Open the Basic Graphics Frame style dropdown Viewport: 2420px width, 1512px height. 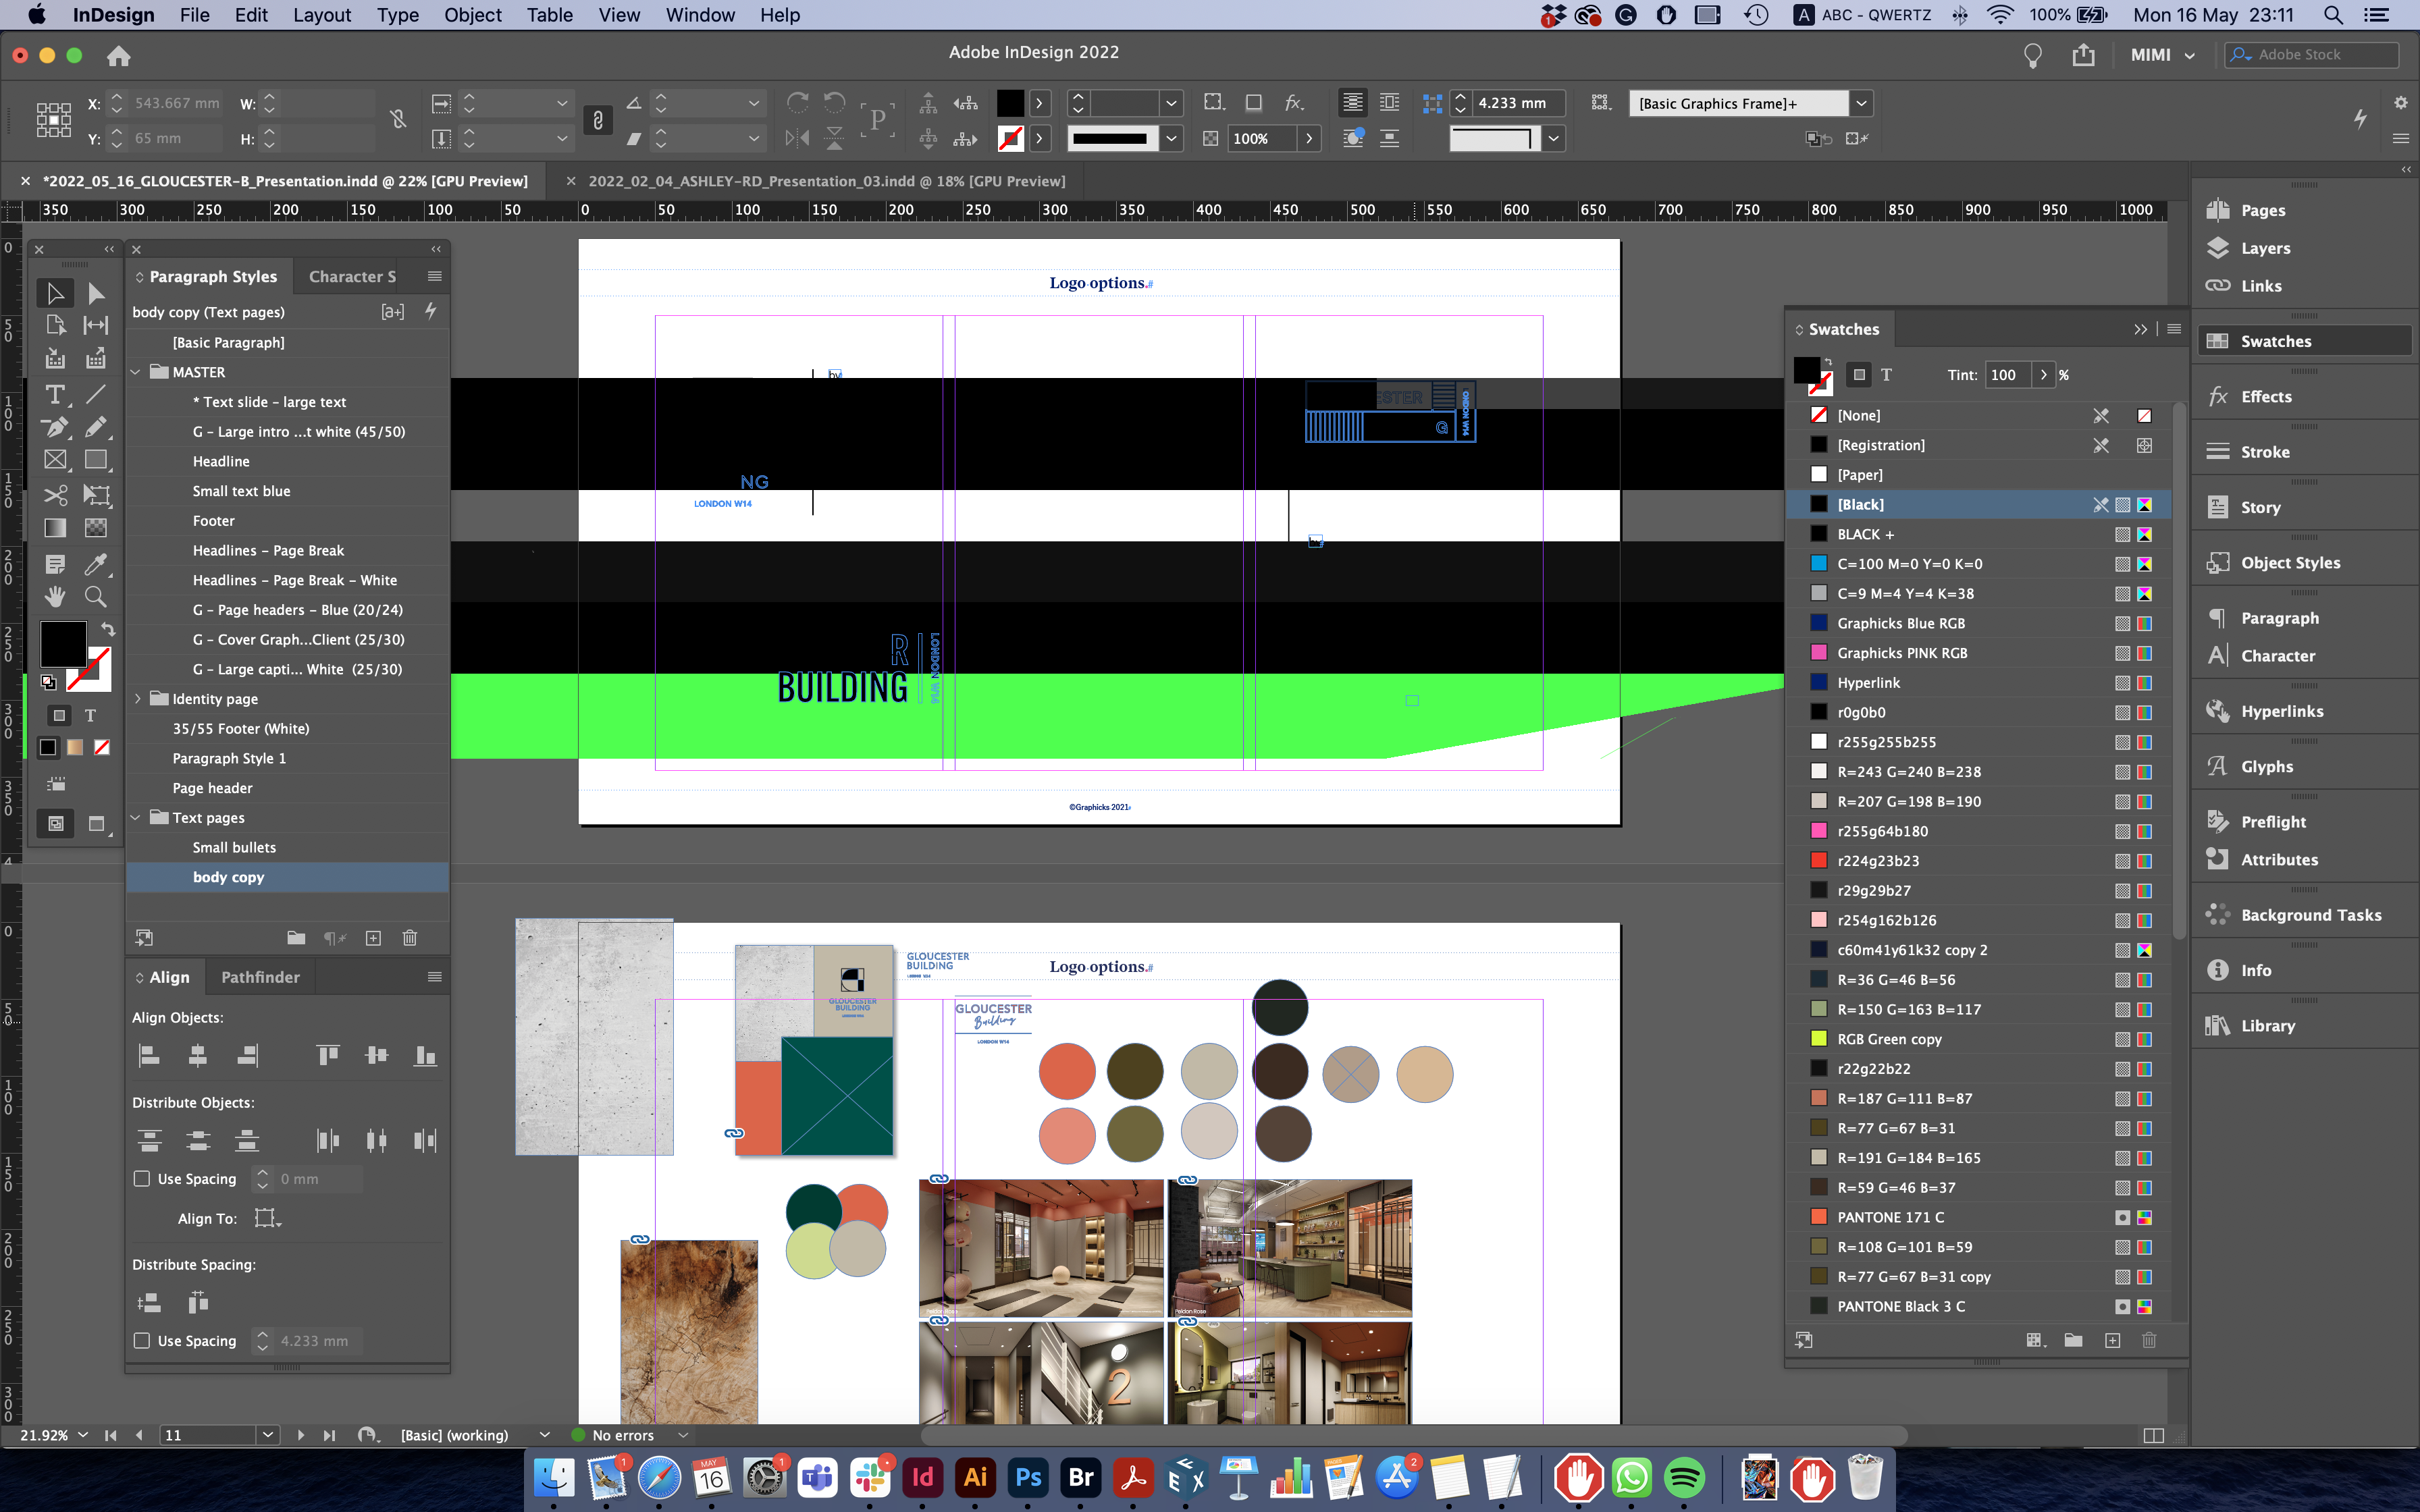[1861, 103]
